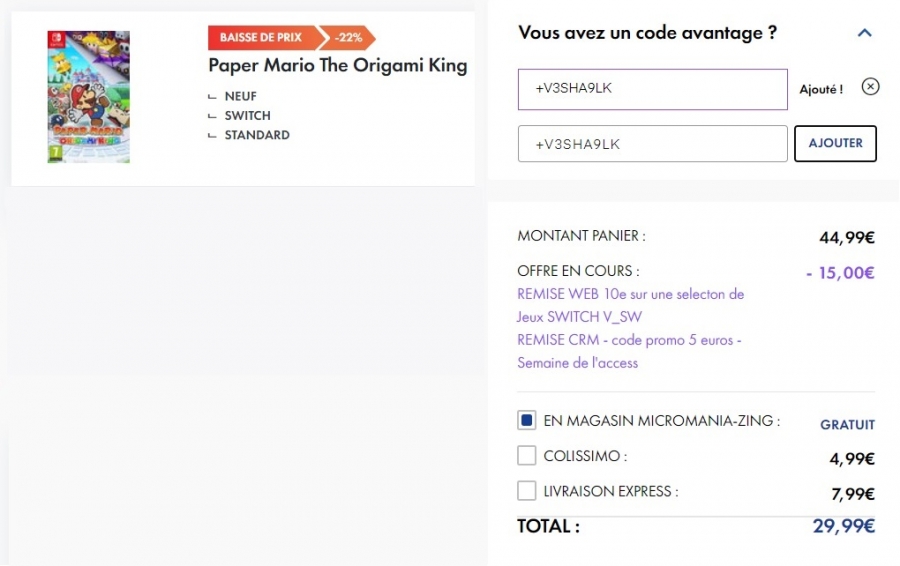
Task: Click the NEUF condition label
Action: pos(242,96)
